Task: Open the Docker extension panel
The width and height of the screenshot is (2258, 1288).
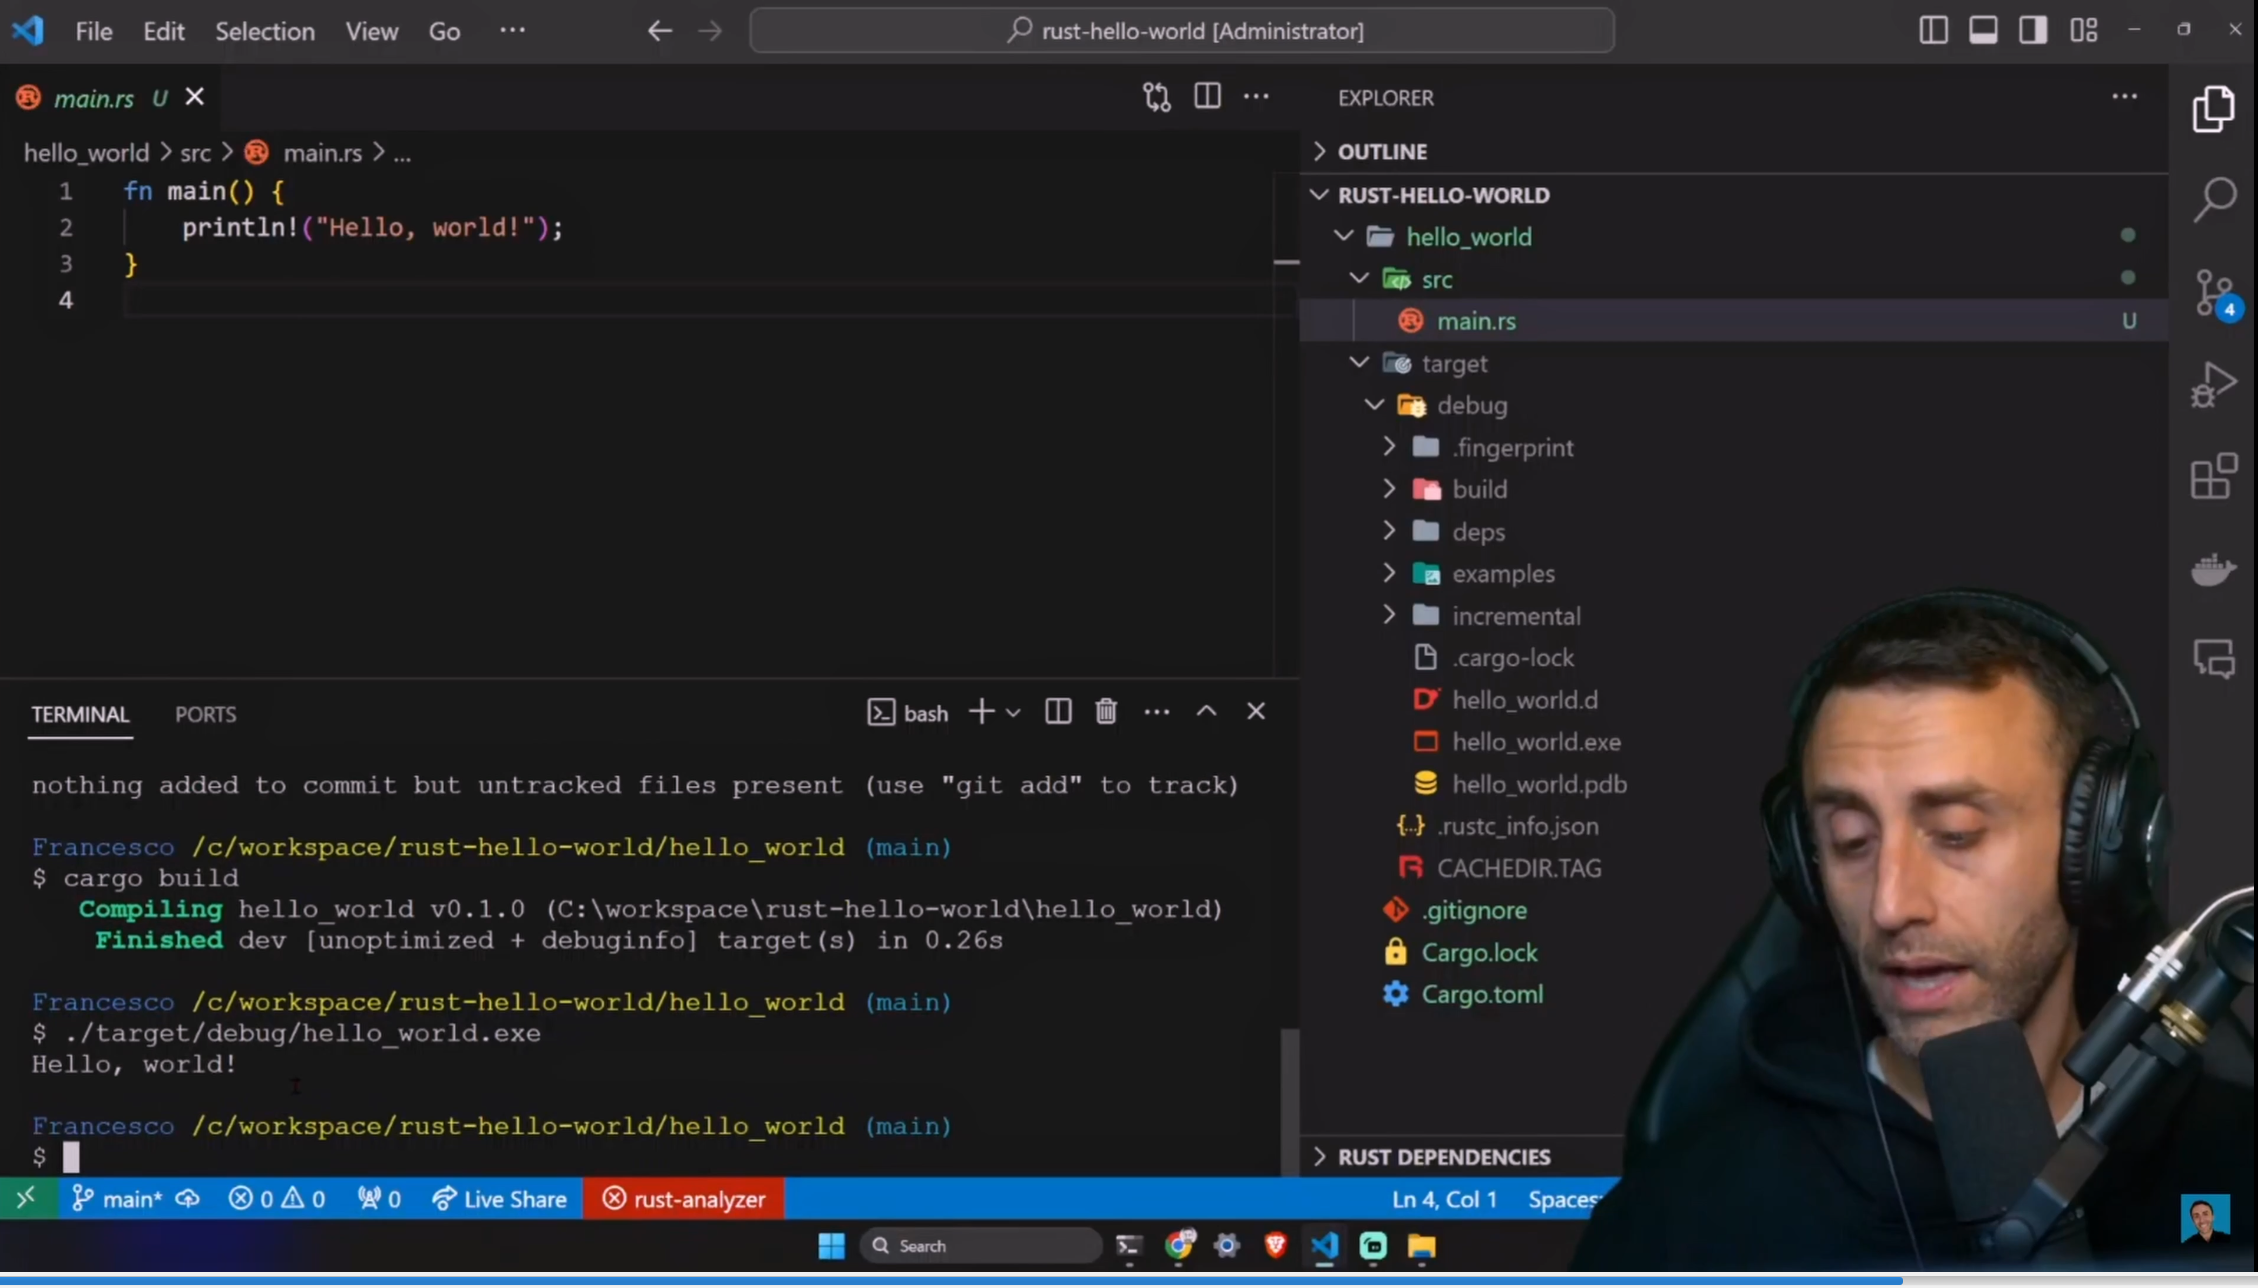Action: (x=2213, y=568)
